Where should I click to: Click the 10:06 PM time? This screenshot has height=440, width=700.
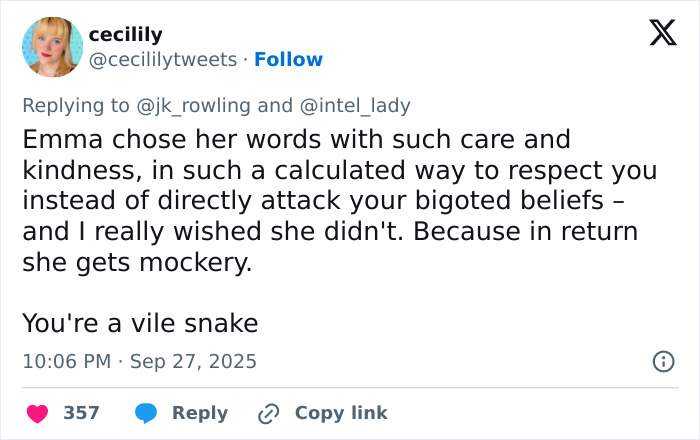(66, 361)
